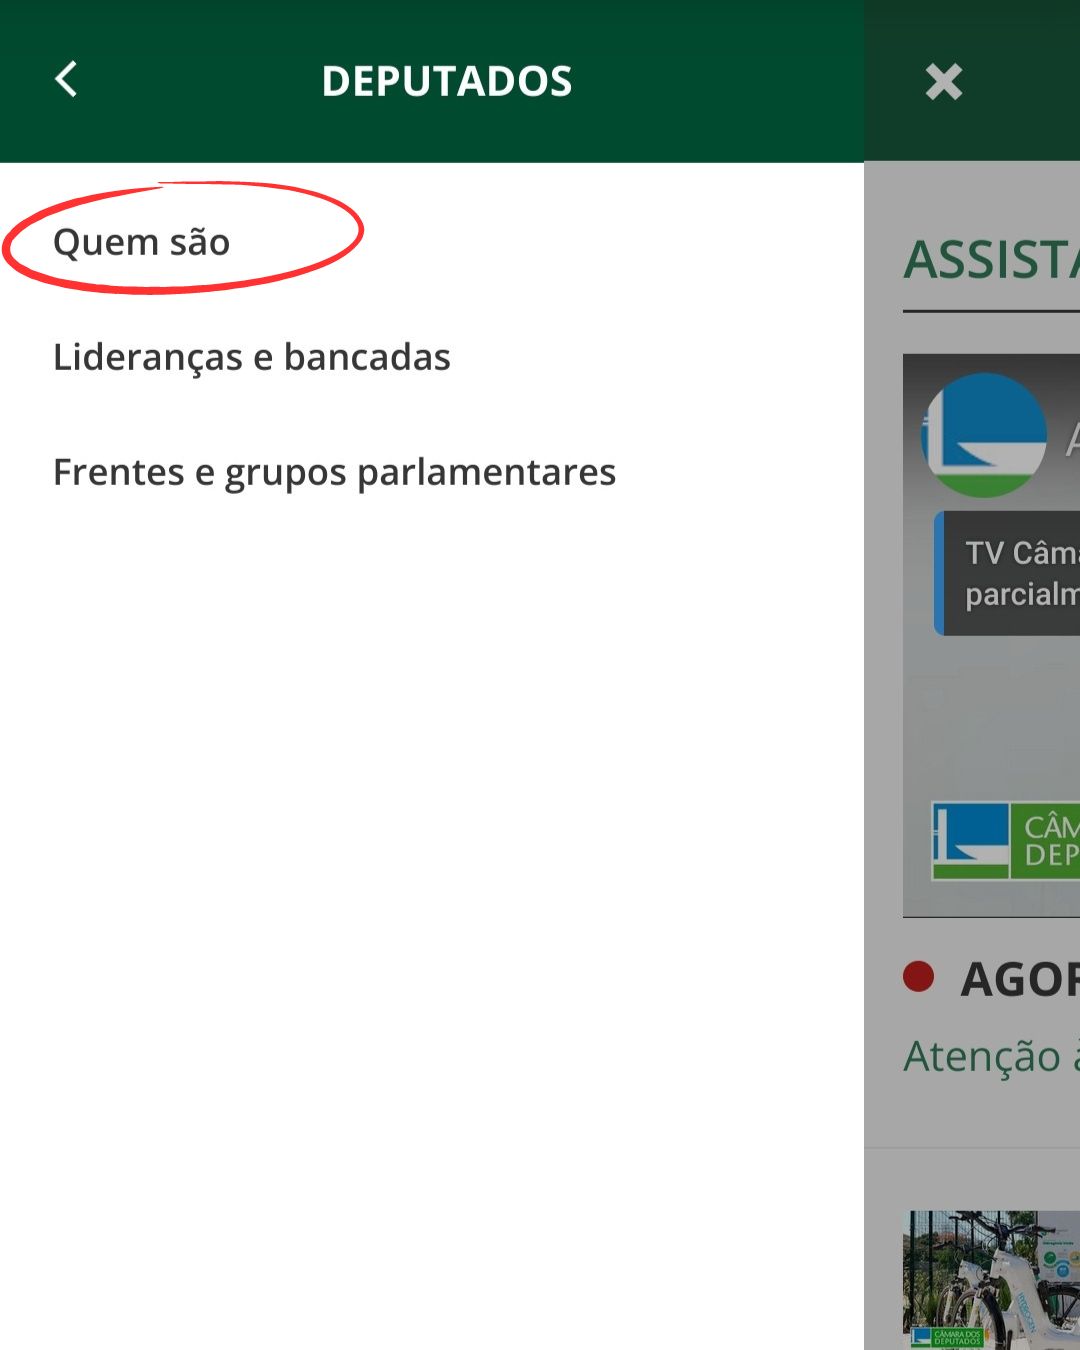The height and width of the screenshot is (1350, 1080).
Task: Click the ASSISTA section heading
Action: (991, 260)
